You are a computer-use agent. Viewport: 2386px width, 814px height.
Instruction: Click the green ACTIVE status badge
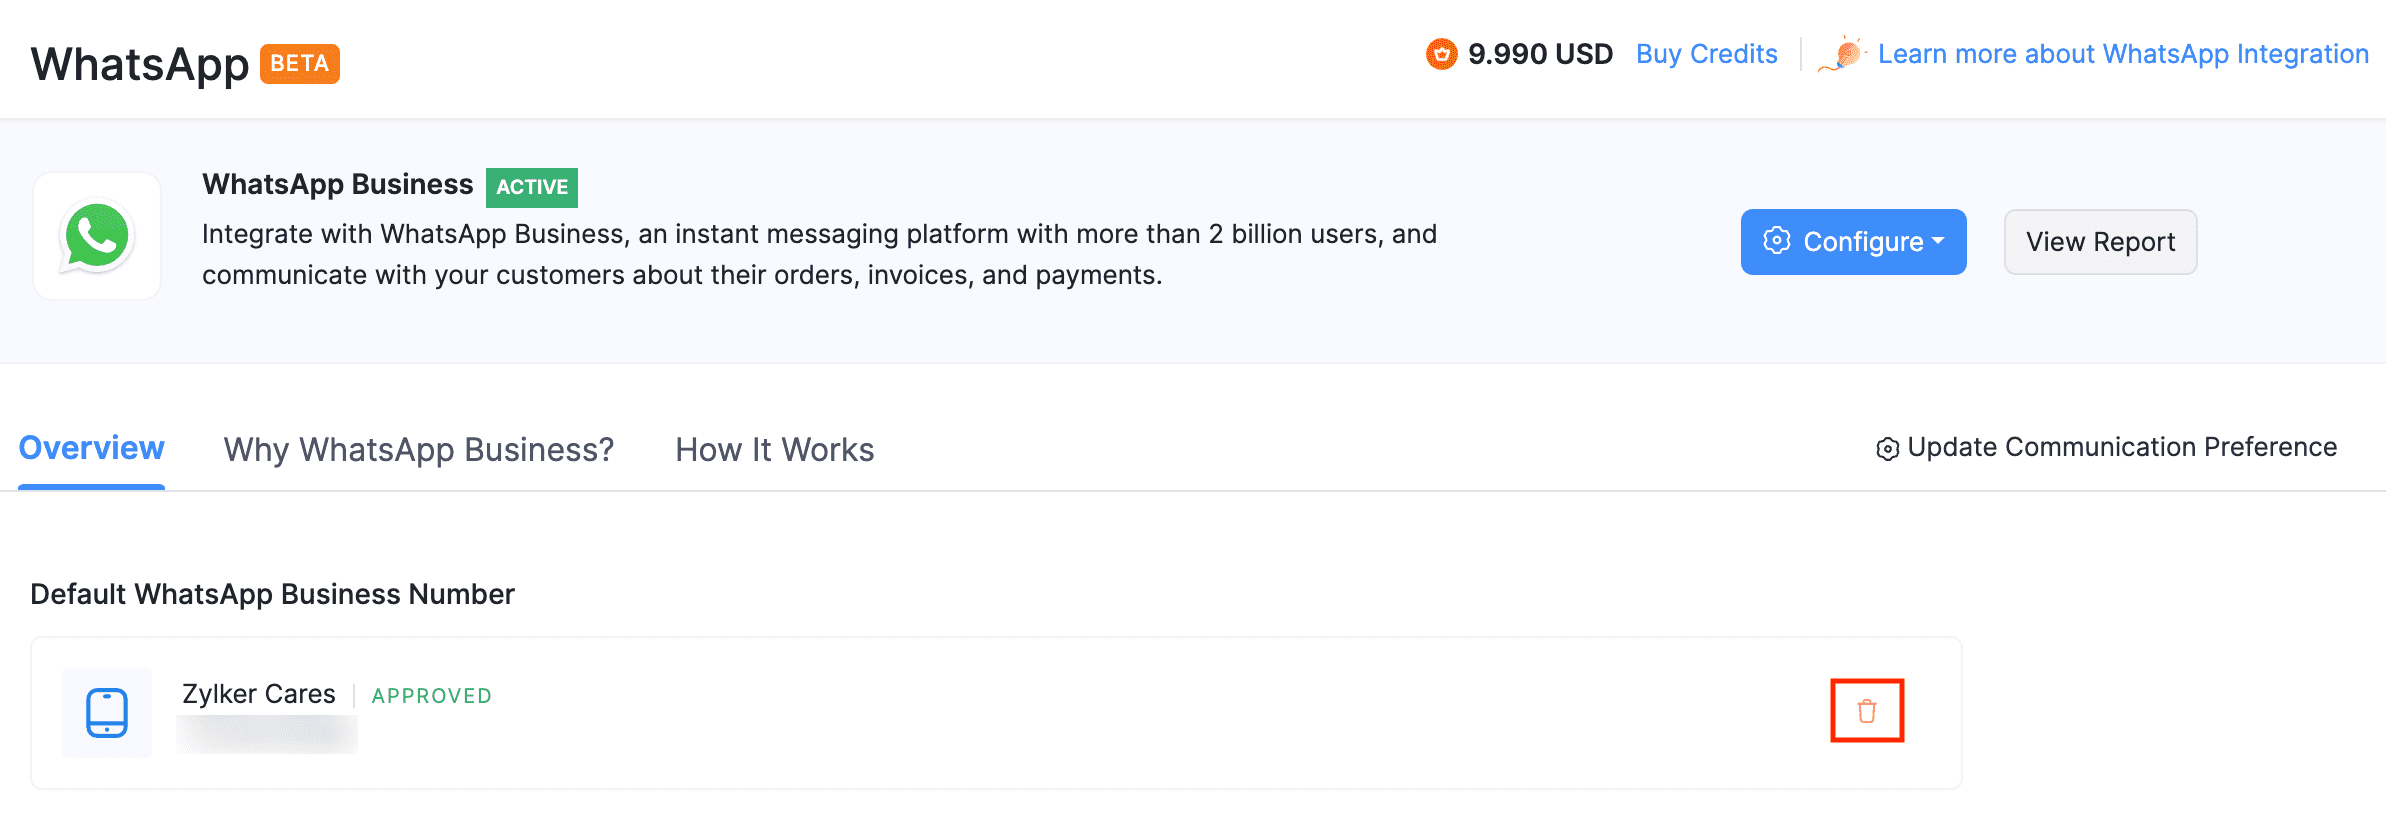(x=532, y=187)
